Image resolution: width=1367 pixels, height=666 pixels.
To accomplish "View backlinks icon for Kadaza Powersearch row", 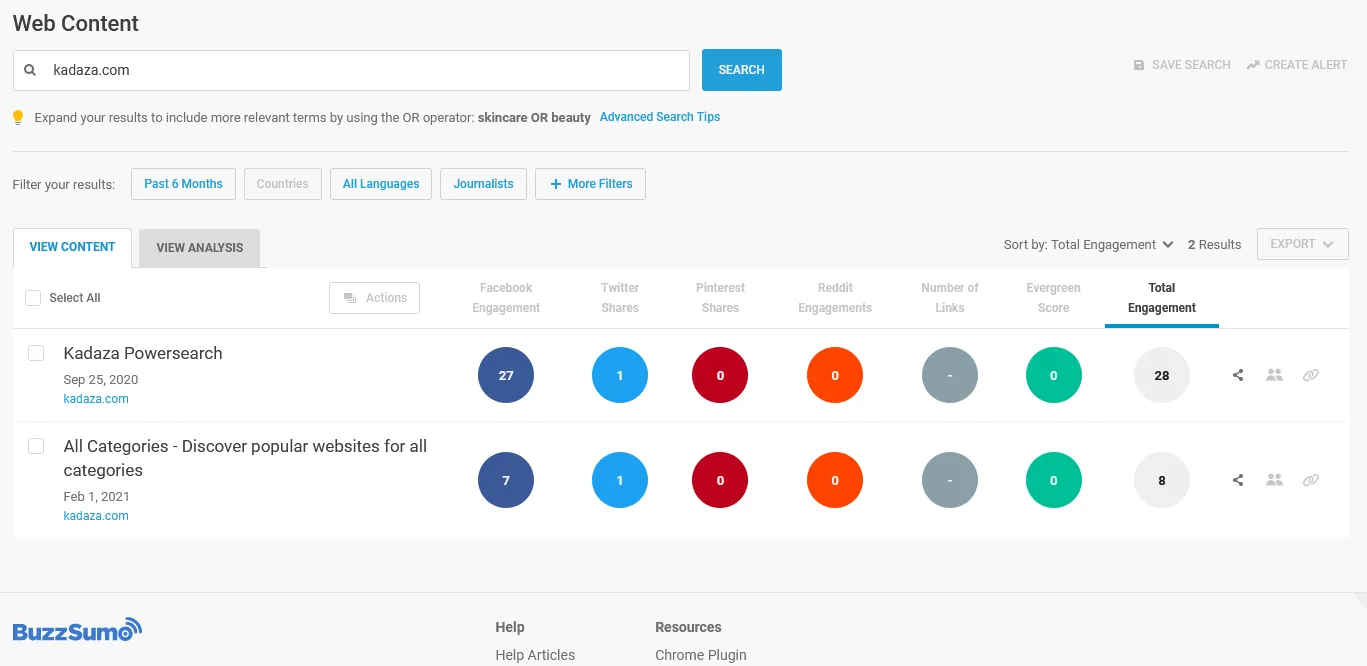I will (x=1310, y=376).
